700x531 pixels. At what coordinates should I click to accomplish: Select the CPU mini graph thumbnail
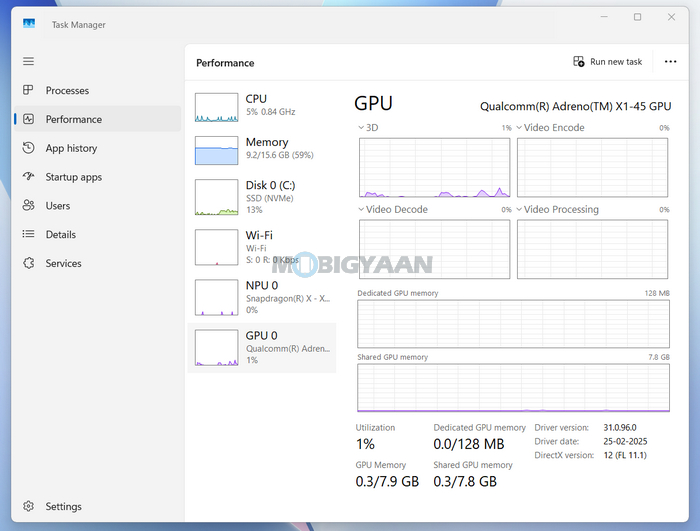[x=217, y=107]
